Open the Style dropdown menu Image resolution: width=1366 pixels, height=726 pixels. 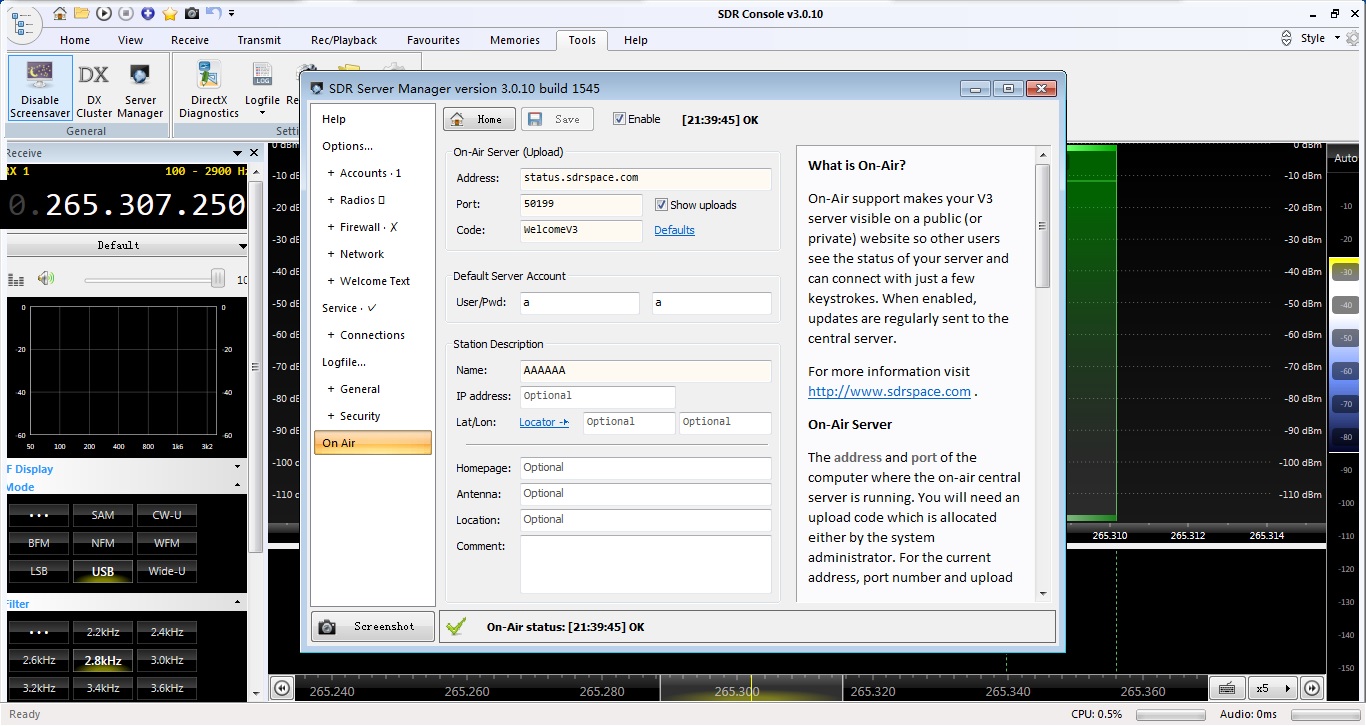[x=1319, y=38]
